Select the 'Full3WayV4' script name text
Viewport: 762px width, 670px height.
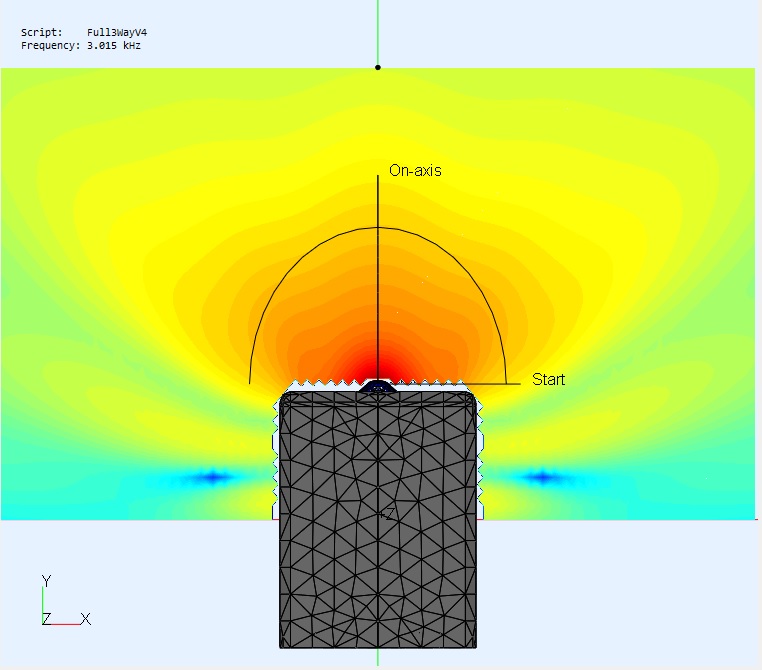coord(117,33)
